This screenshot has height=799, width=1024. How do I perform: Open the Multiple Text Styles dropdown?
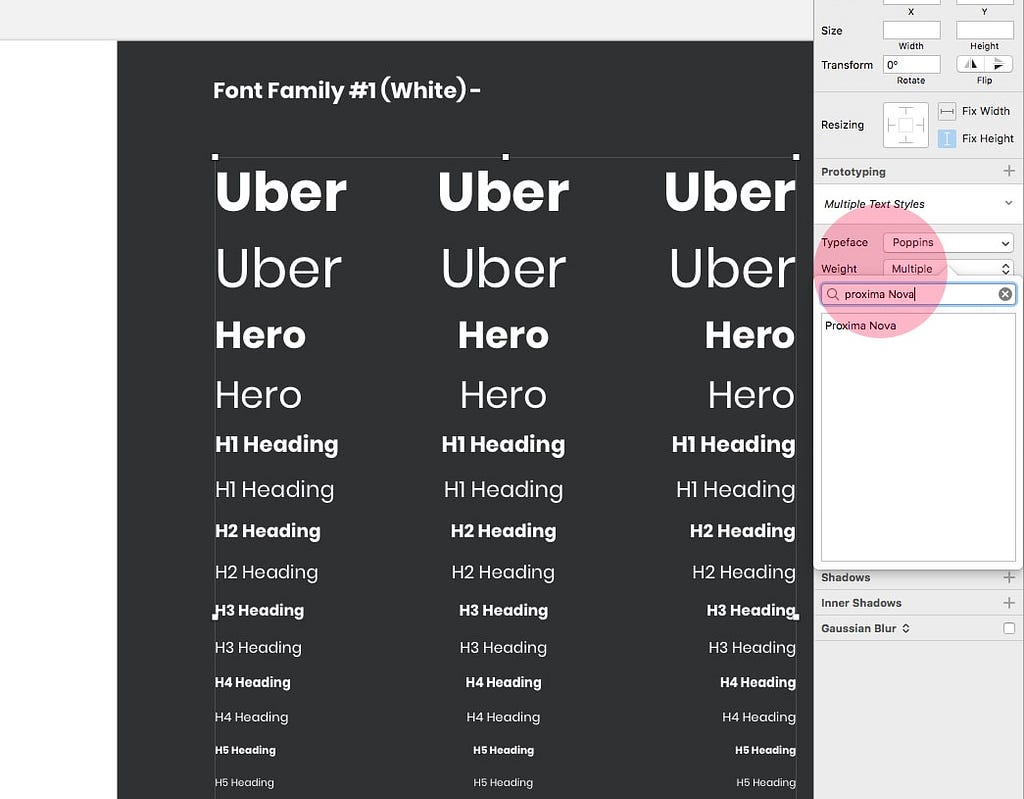pyautogui.click(x=918, y=204)
